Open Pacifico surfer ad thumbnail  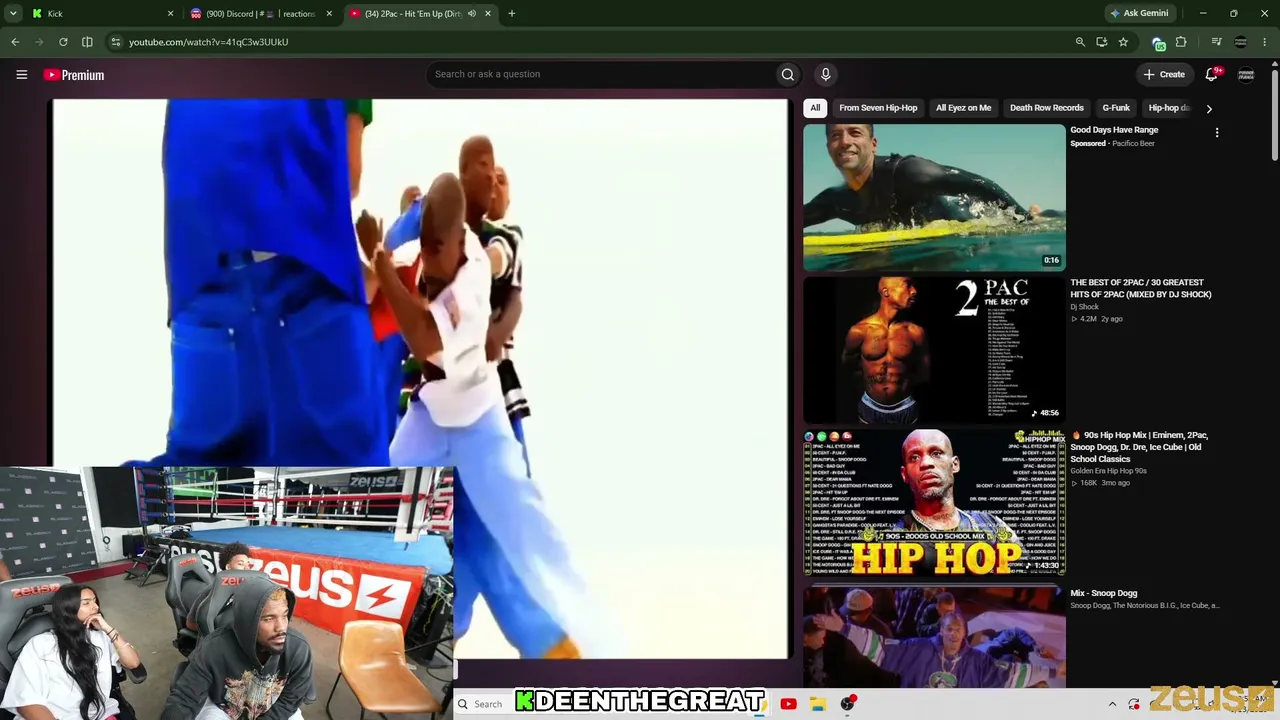point(934,198)
